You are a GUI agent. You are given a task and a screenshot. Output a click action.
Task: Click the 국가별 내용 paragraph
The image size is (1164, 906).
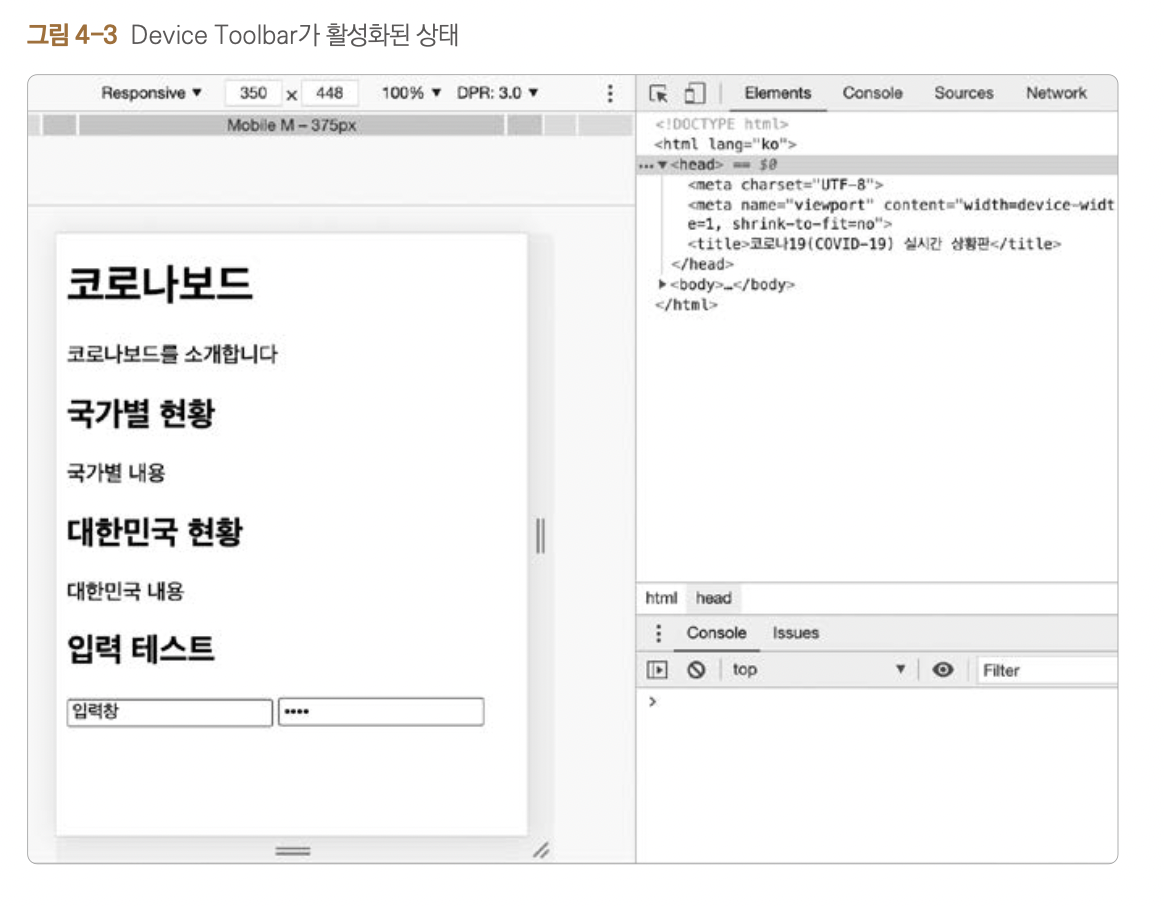point(116,473)
